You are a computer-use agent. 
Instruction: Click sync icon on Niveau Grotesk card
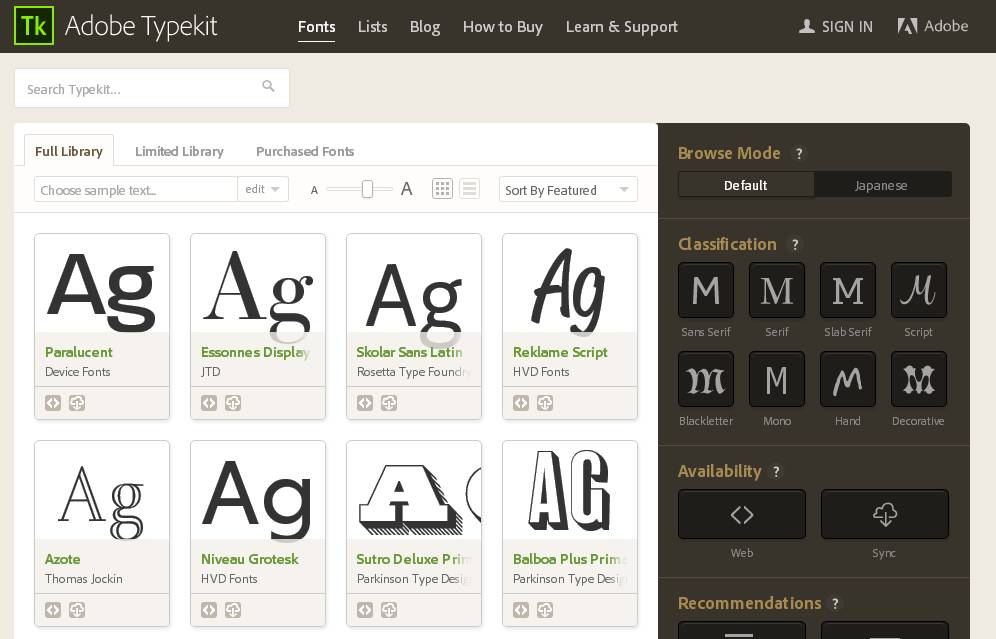coord(233,610)
